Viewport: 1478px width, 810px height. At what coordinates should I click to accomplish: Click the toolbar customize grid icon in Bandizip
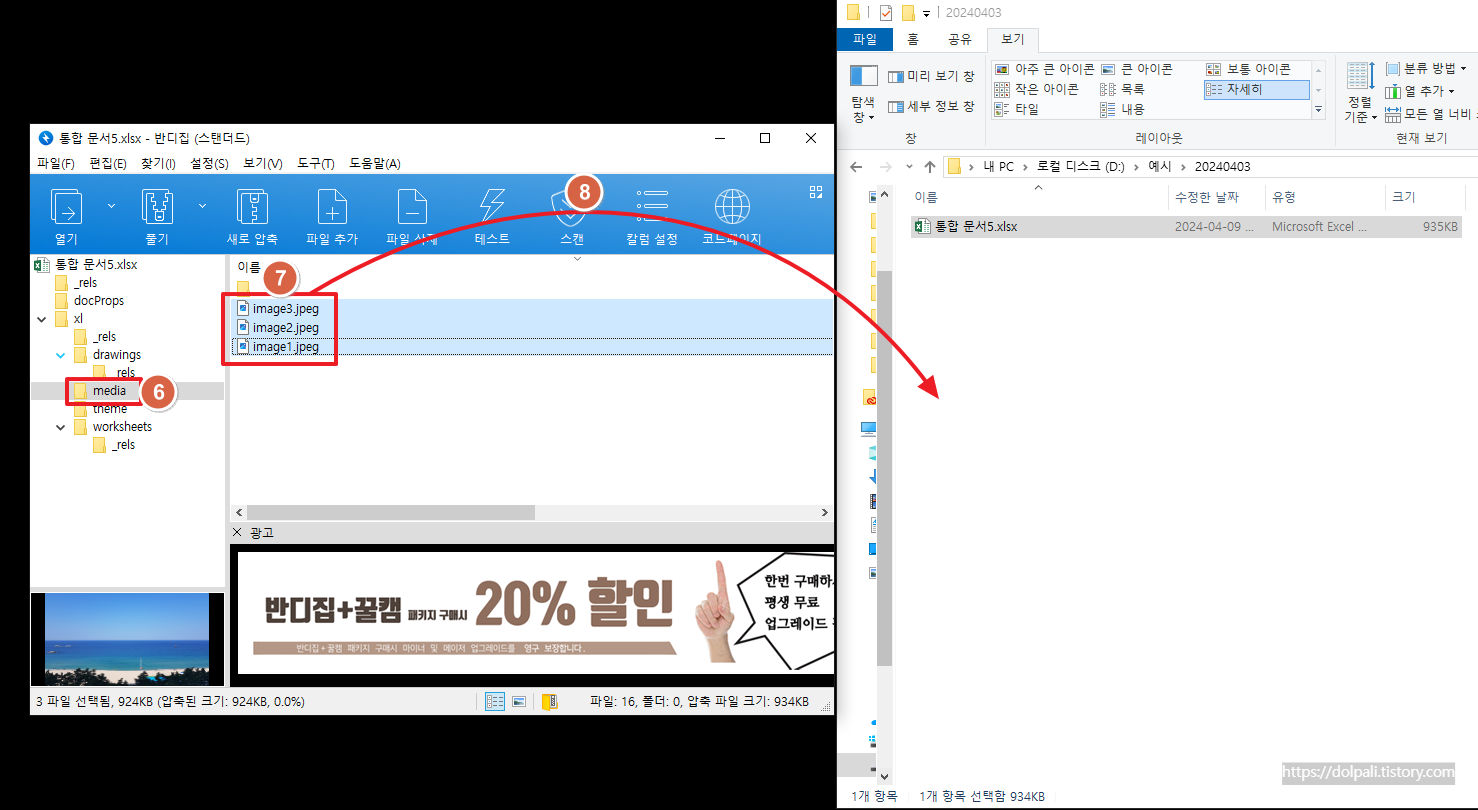click(x=815, y=191)
